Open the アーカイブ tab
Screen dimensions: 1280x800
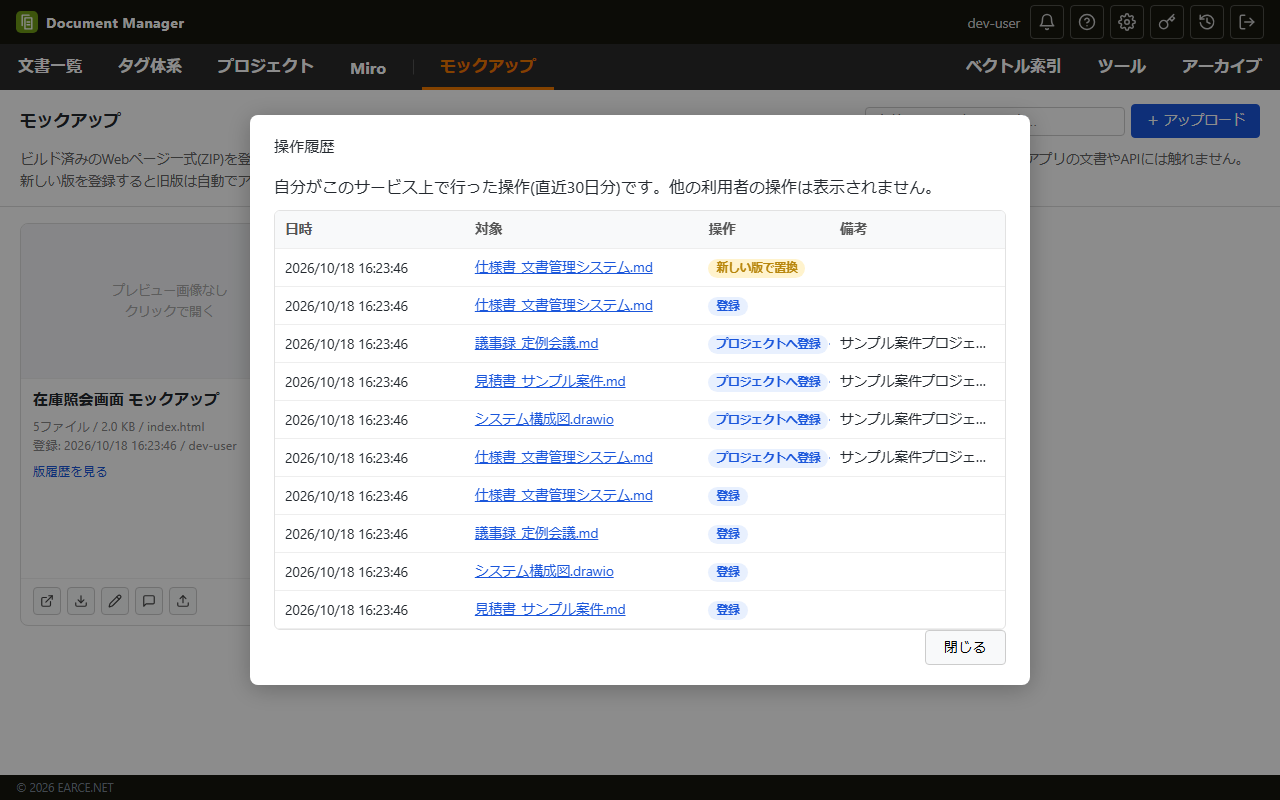[1221, 67]
